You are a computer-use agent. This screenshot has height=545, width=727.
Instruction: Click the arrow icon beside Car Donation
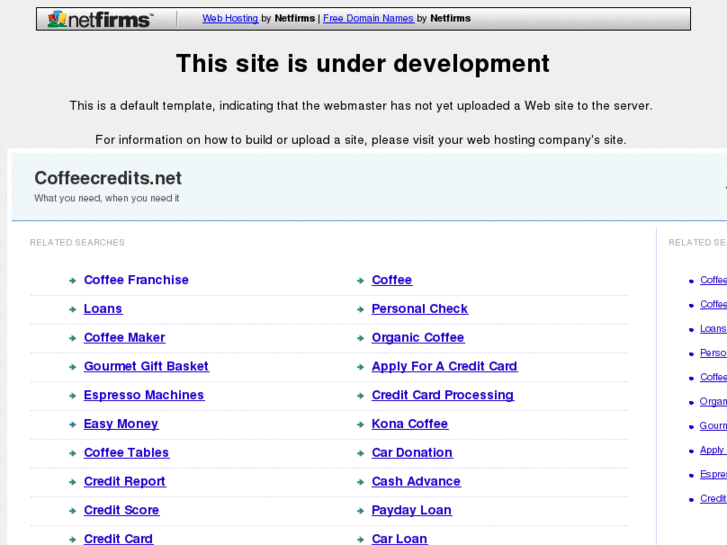(360, 453)
